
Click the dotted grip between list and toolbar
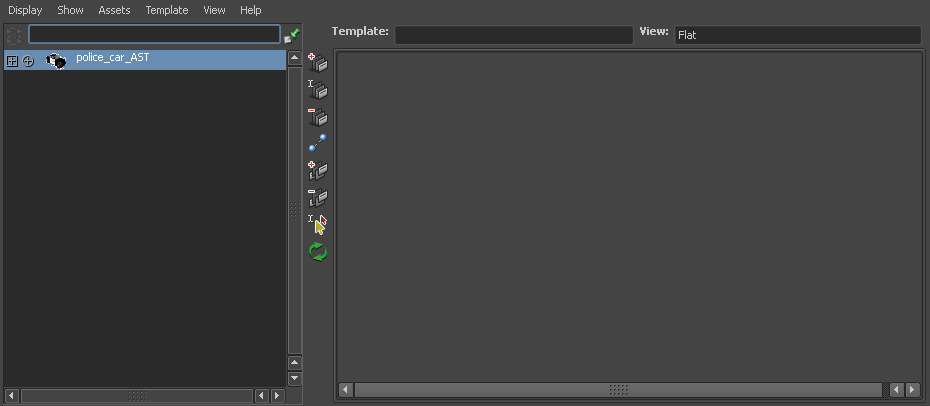(295, 211)
